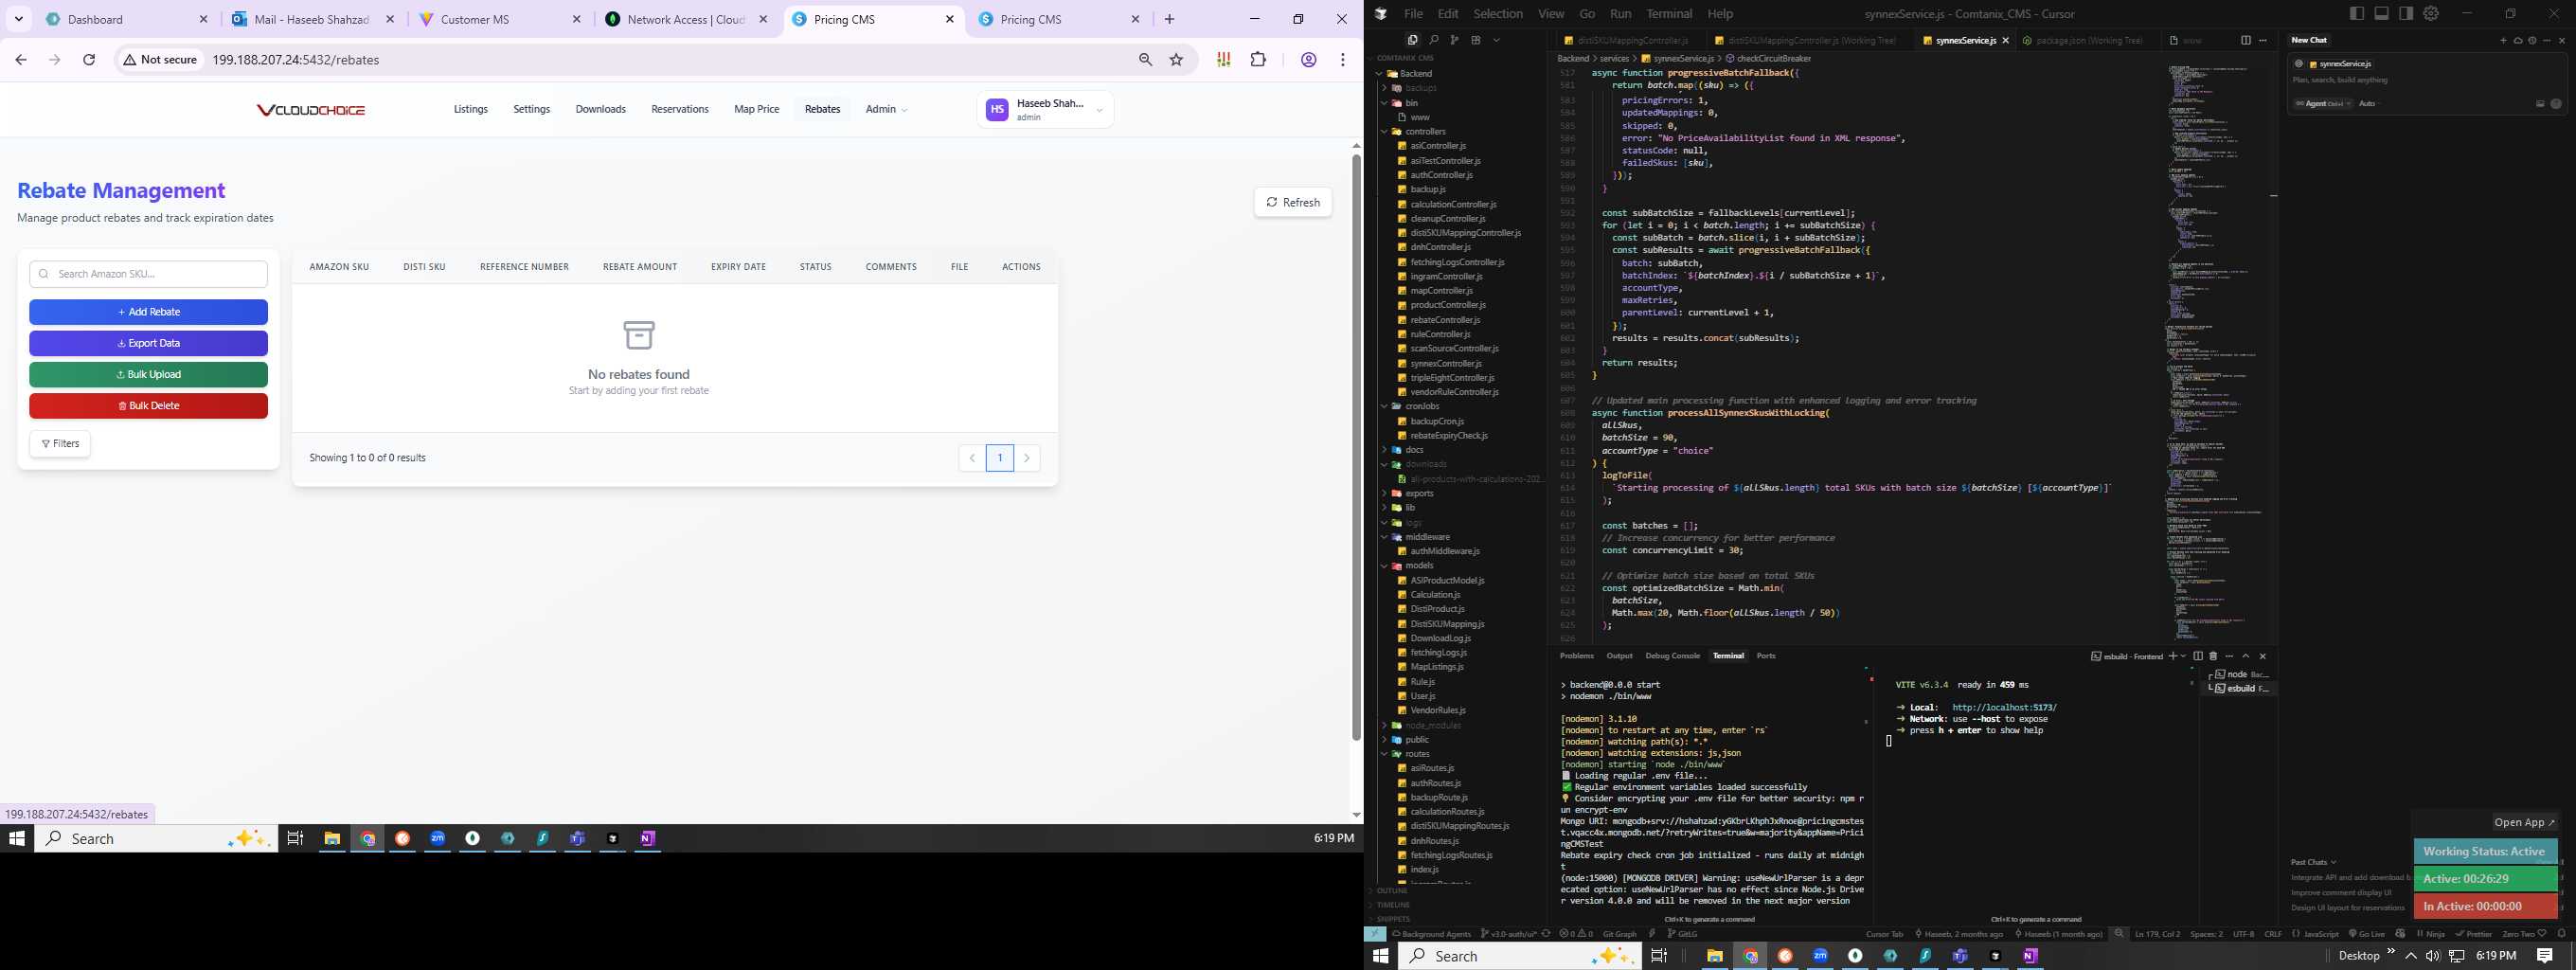Expand the Past Chats section
This screenshot has height=970, width=2576.
pos(2313,862)
